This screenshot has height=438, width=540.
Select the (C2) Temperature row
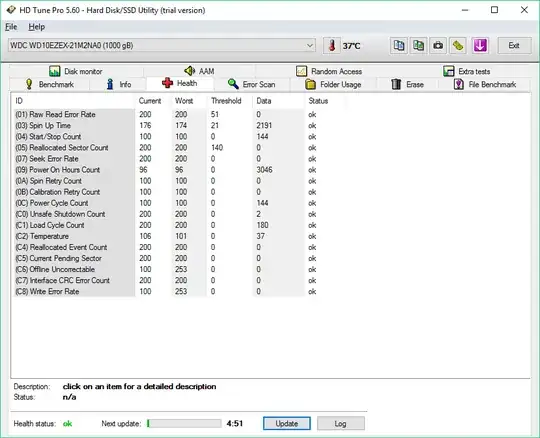165,236
